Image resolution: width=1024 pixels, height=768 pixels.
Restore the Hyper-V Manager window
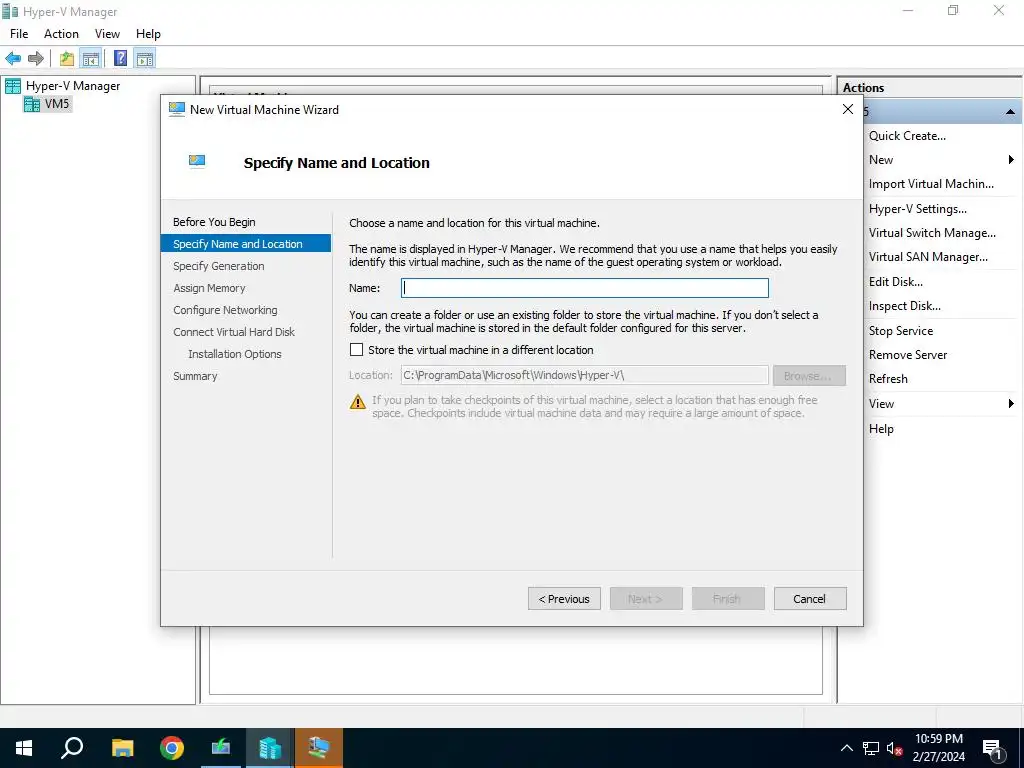tap(953, 10)
